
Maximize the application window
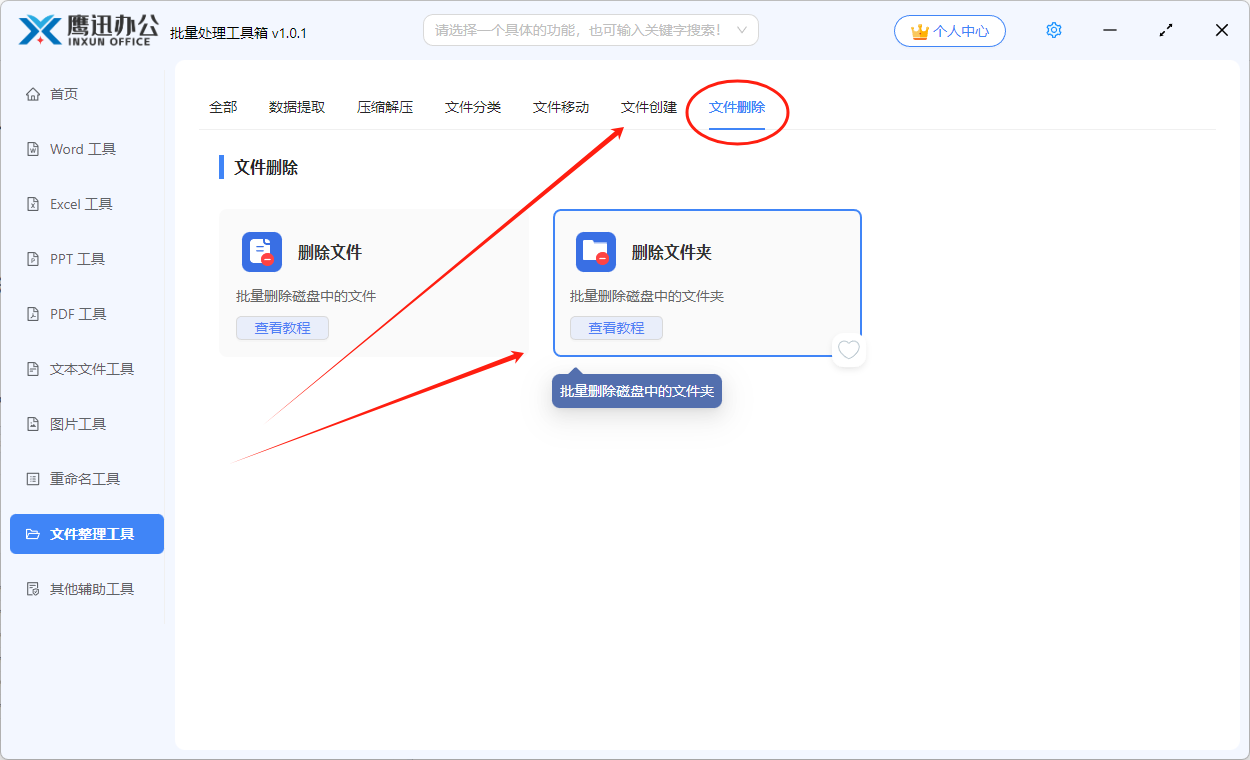[x=1166, y=31]
